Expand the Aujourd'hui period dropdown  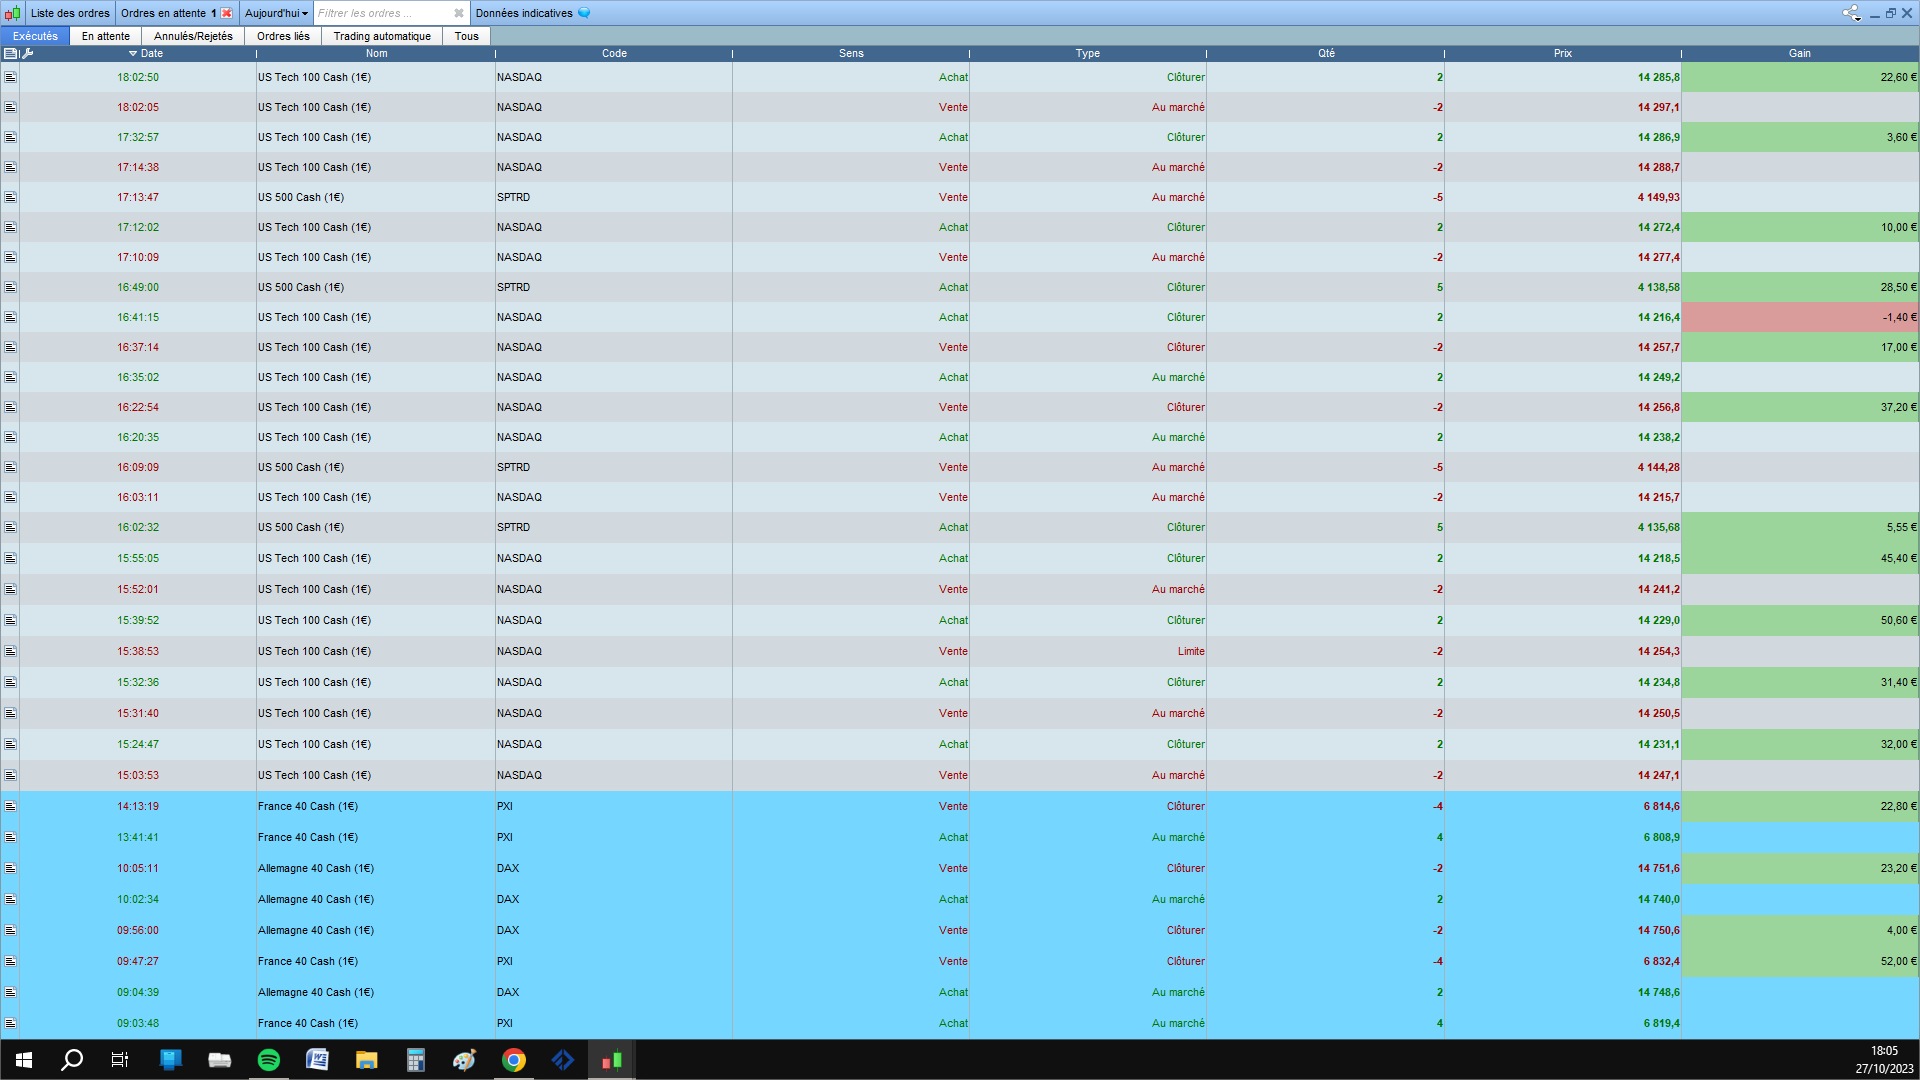click(276, 13)
